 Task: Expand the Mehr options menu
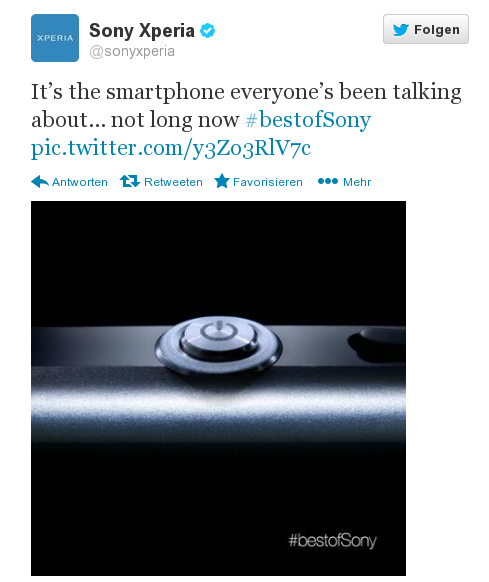tap(357, 182)
